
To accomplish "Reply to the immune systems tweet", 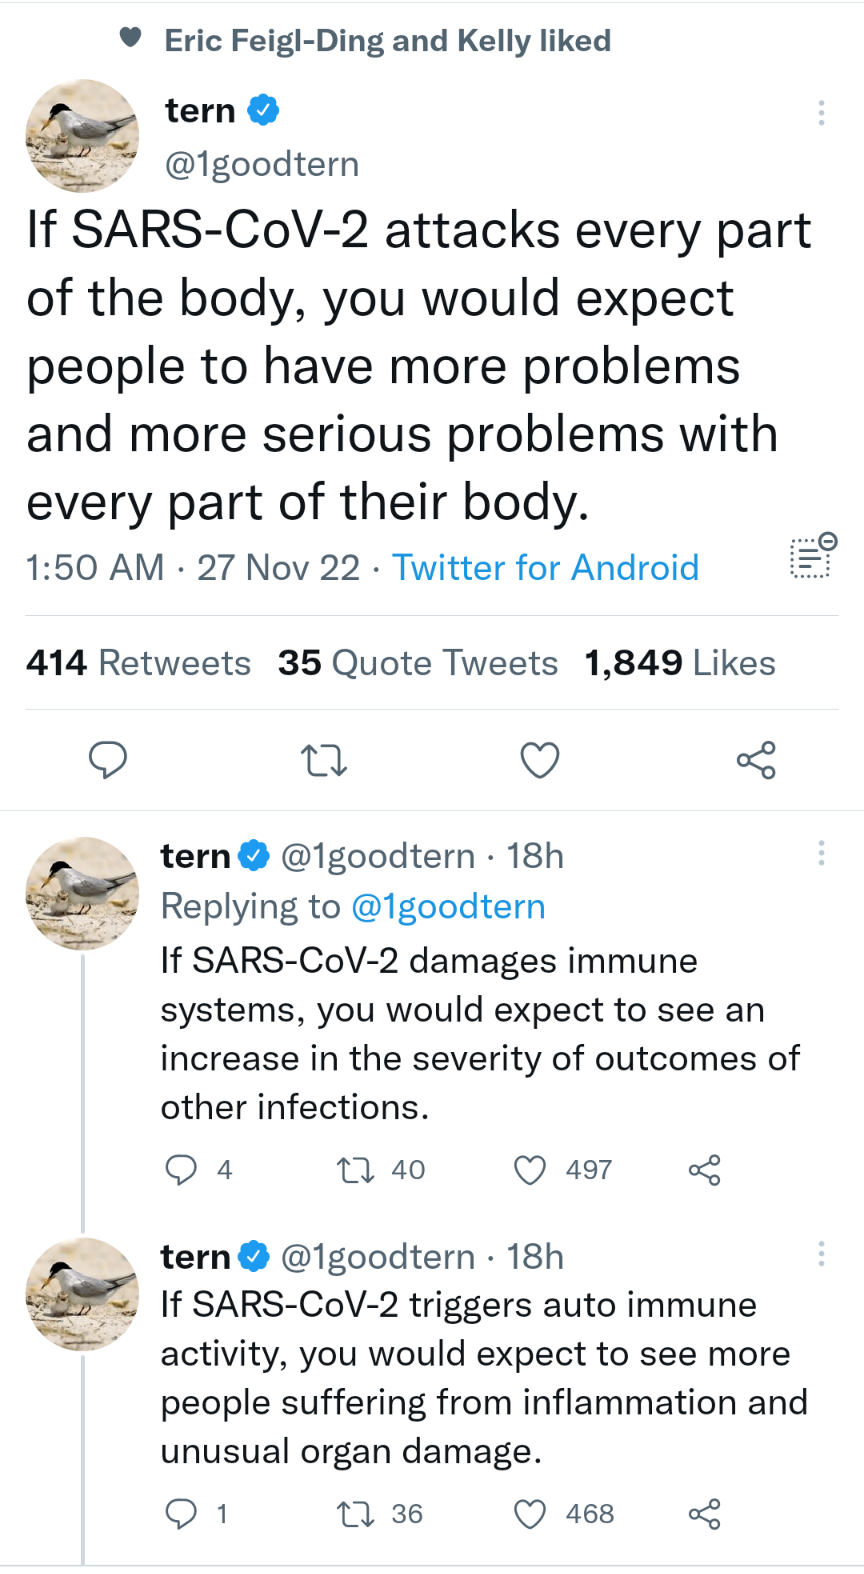I will tap(181, 1169).
